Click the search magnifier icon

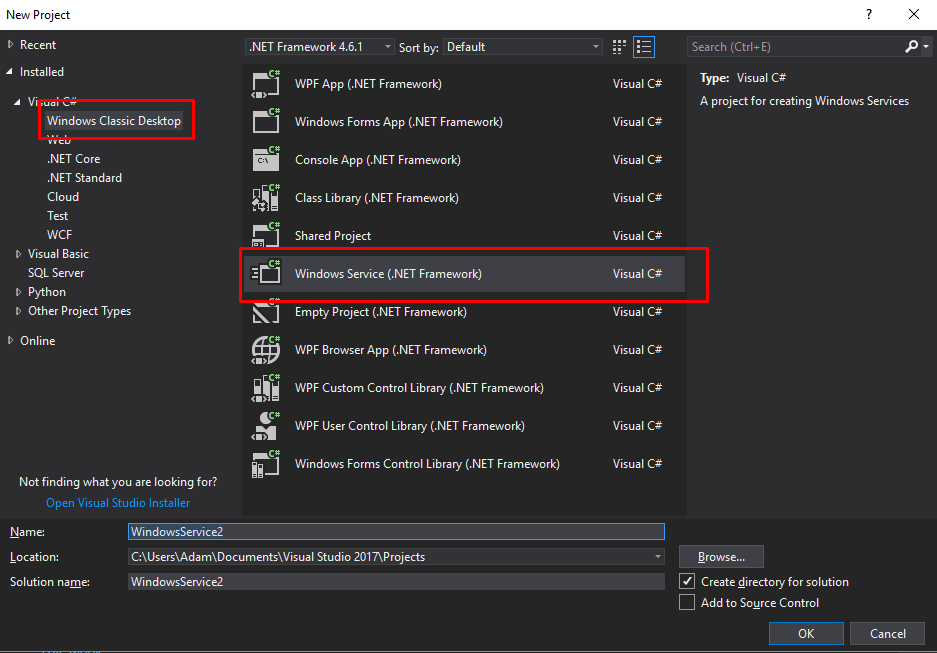pyautogui.click(x=911, y=47)
